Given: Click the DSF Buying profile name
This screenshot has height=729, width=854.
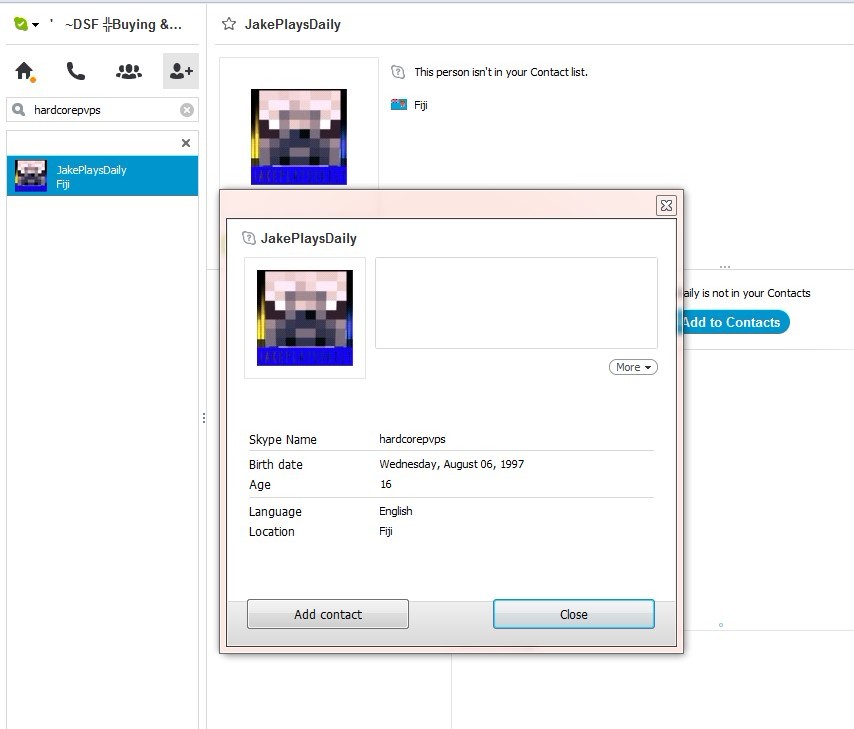Looking at the screenshot, I should (x=123, y=25).
